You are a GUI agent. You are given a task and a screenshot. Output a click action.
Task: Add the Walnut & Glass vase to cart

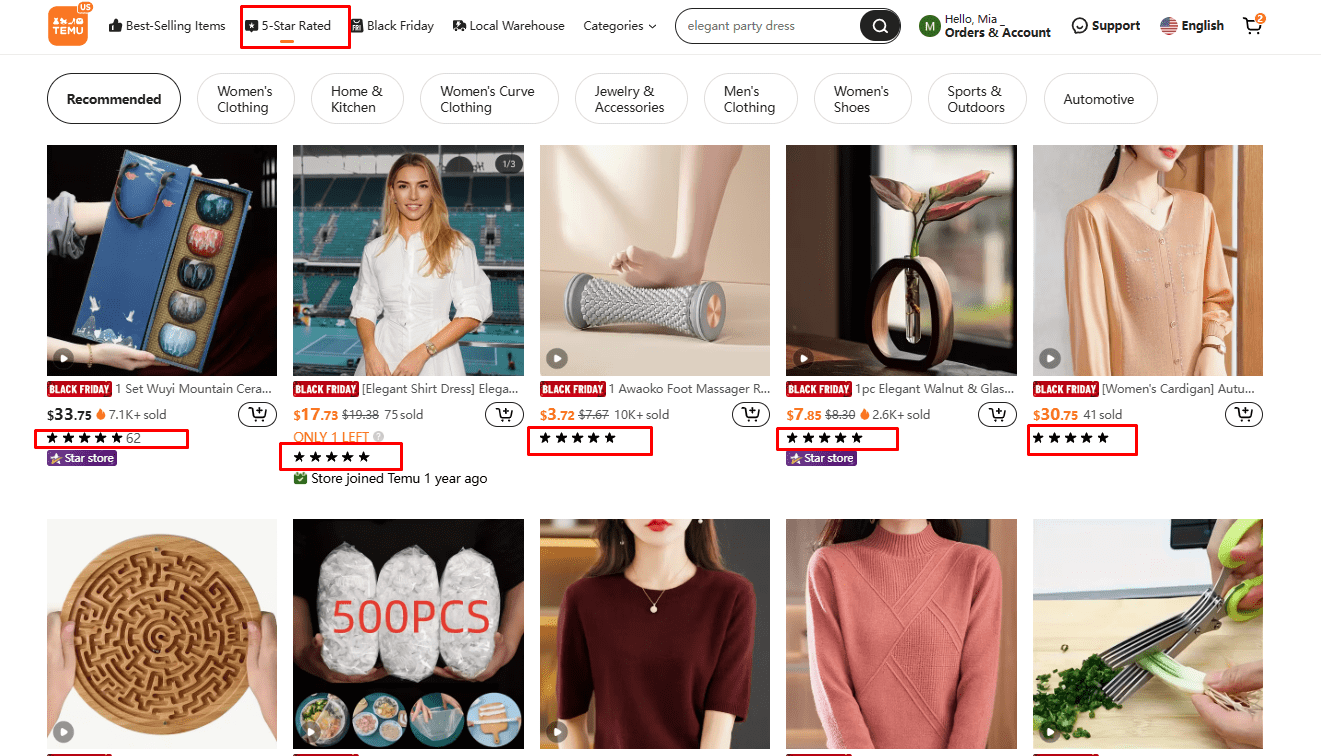click(997, 414)
